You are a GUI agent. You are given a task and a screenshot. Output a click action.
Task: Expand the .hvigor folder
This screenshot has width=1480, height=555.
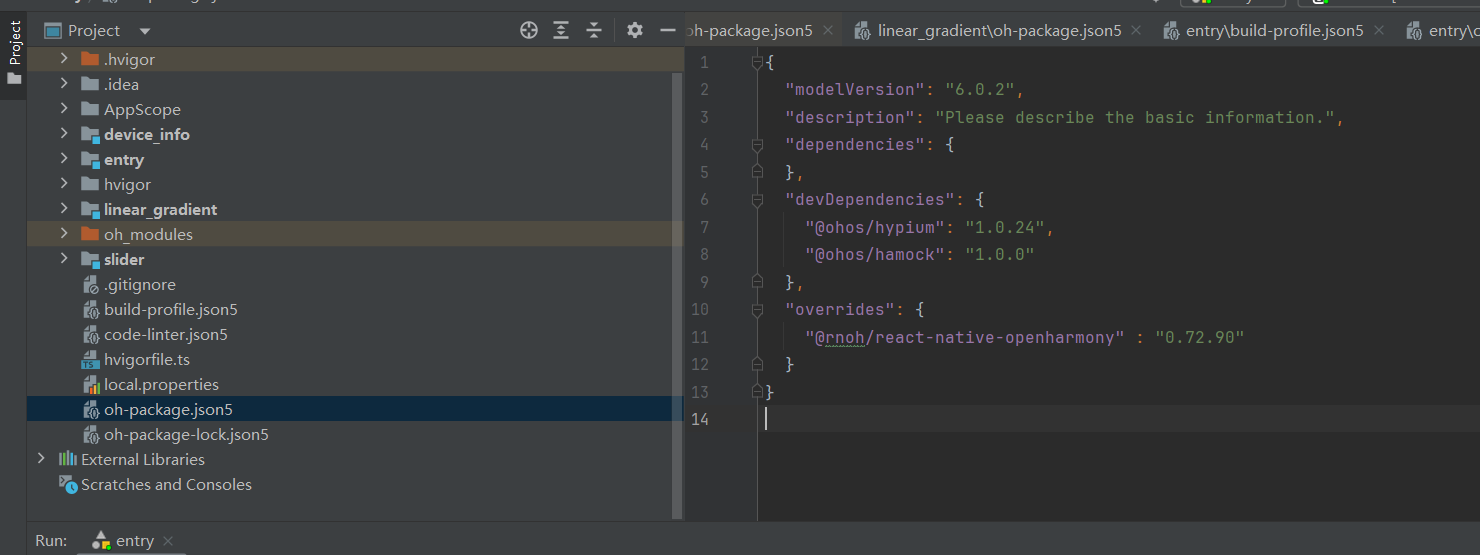coord(64,59)
